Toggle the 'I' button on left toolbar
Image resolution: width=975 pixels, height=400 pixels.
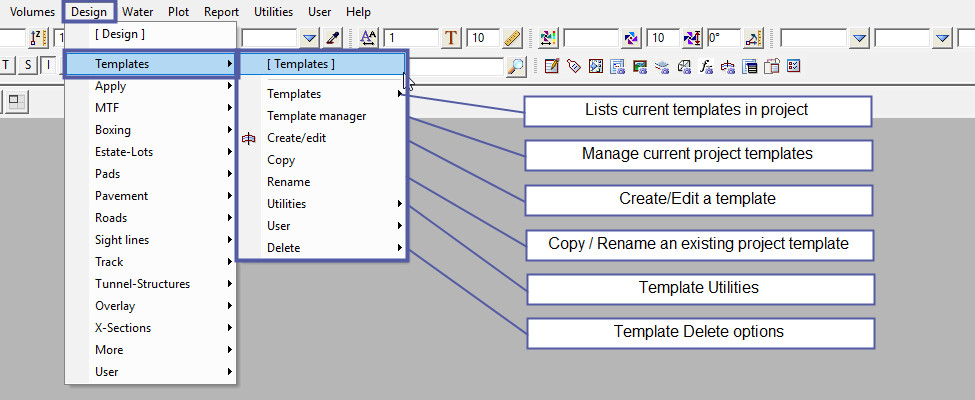(x=48, y=66)
